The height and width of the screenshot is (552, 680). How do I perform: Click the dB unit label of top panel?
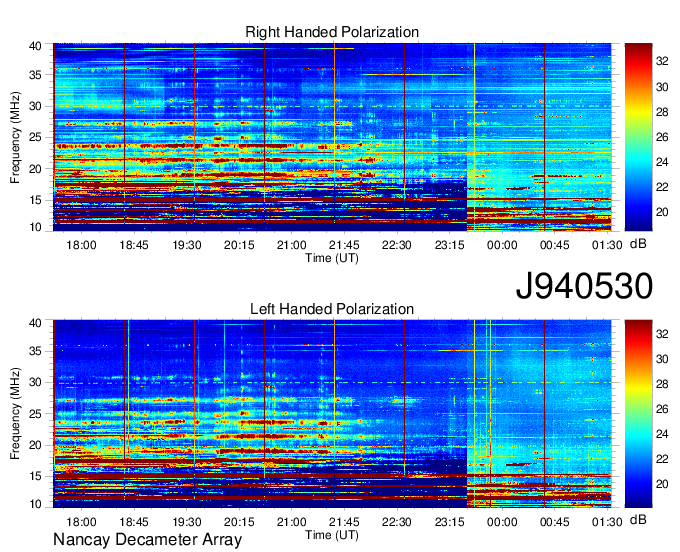pos(638,244)
